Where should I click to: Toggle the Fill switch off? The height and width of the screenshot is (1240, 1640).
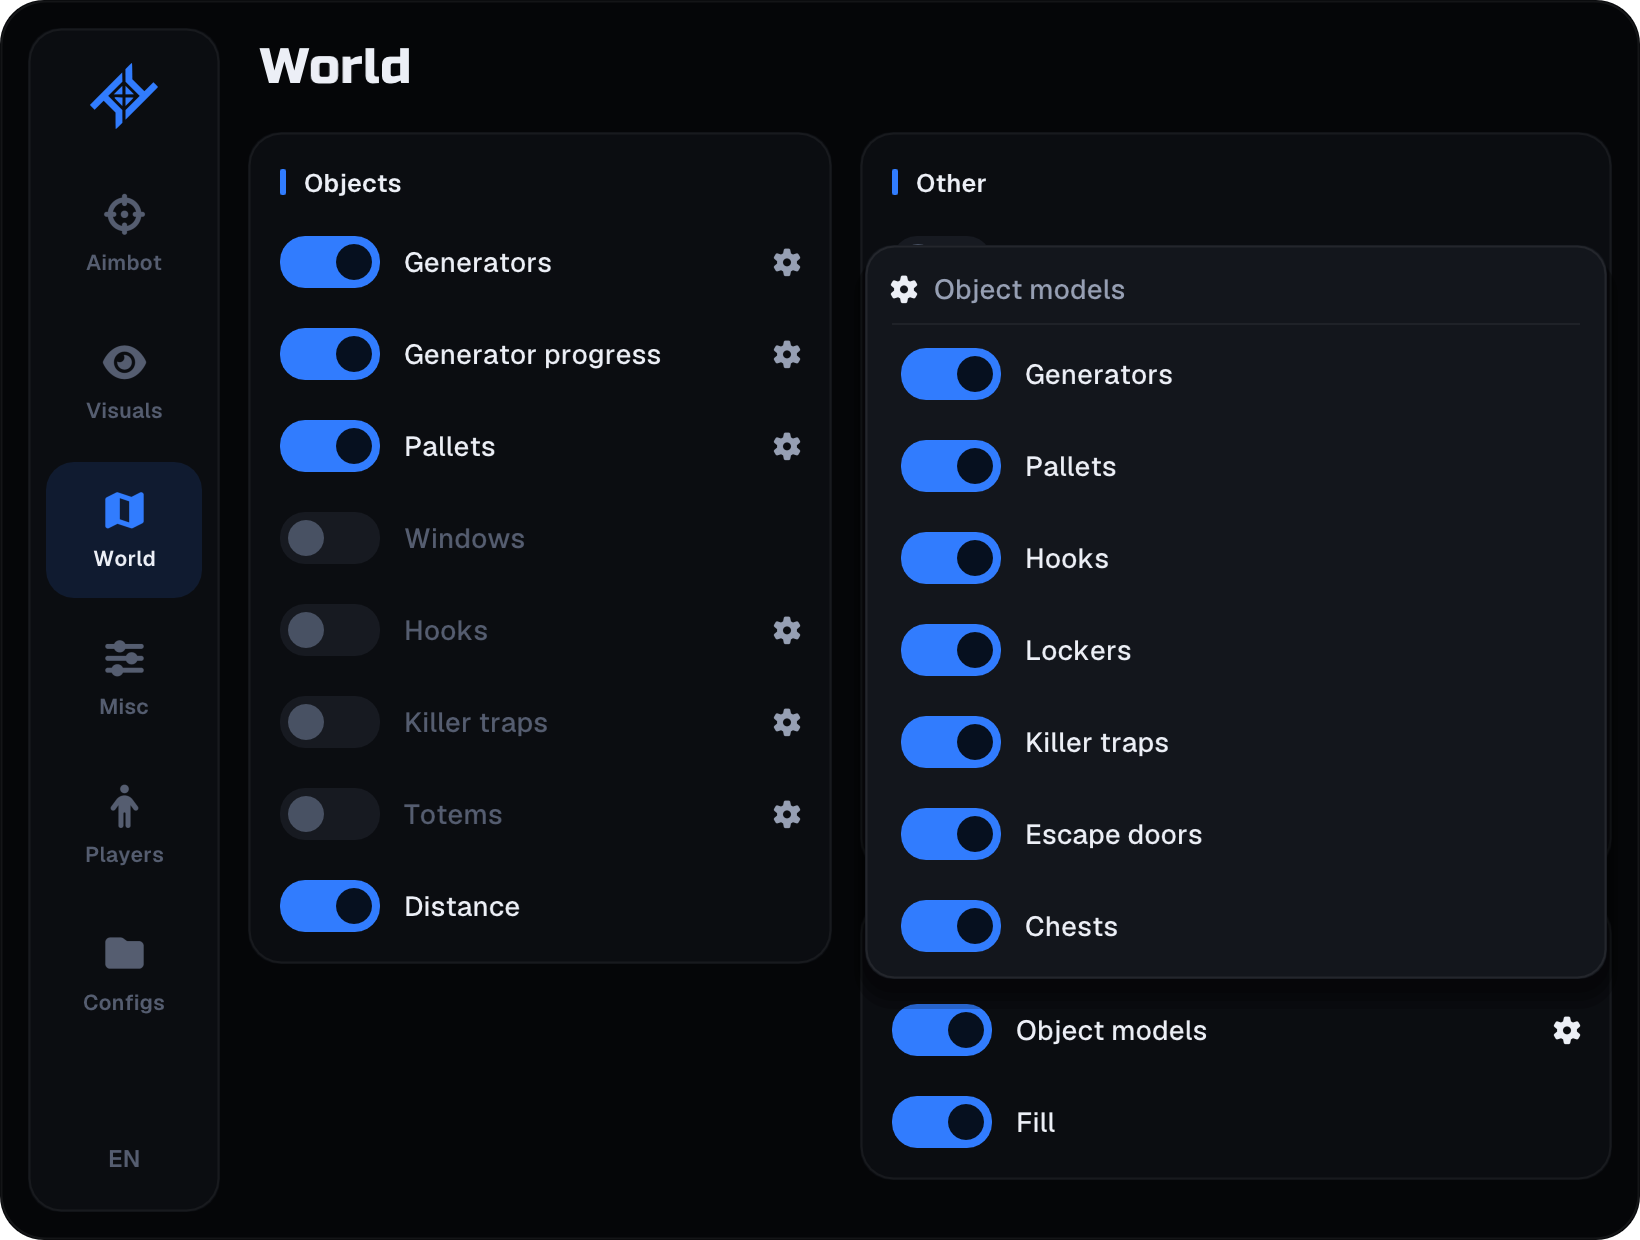click(942, 1122)
